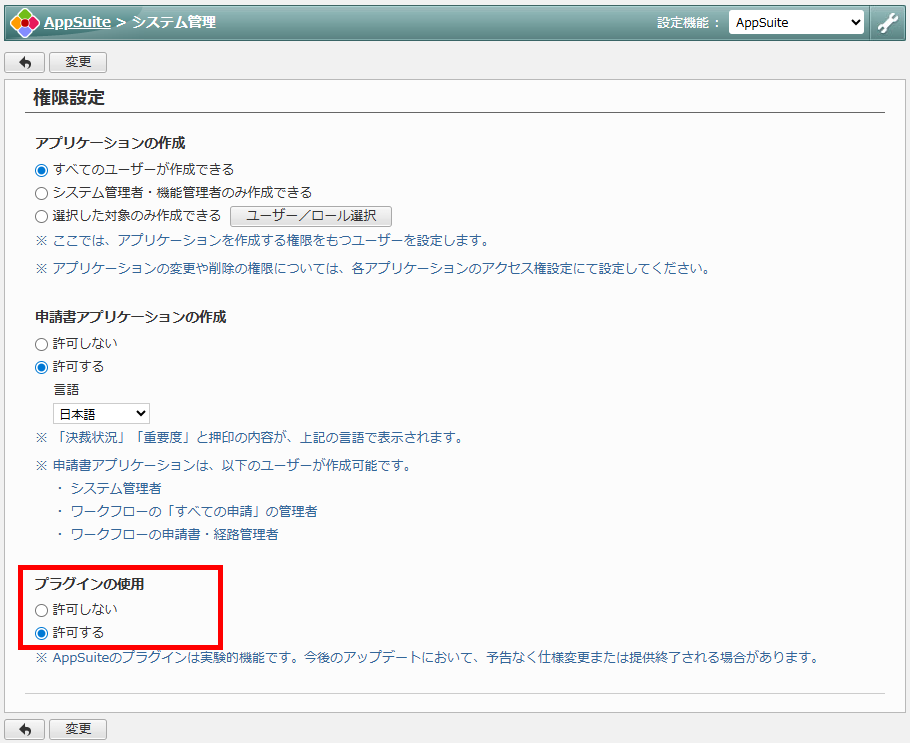Open the 言語 dropdown showing 日本語
The width and height of the screenshot is (910, 743).
101,413
